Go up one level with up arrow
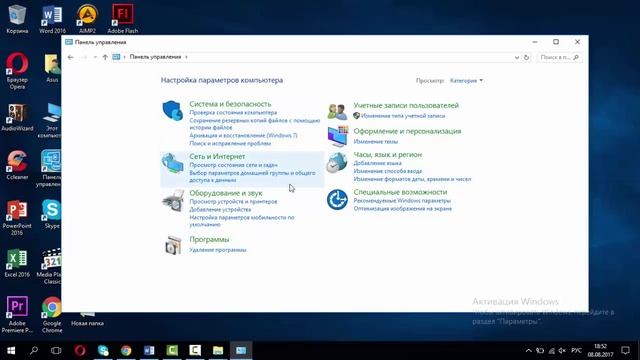The width and height of the screenshot is (640, 360). coord(105,57)
